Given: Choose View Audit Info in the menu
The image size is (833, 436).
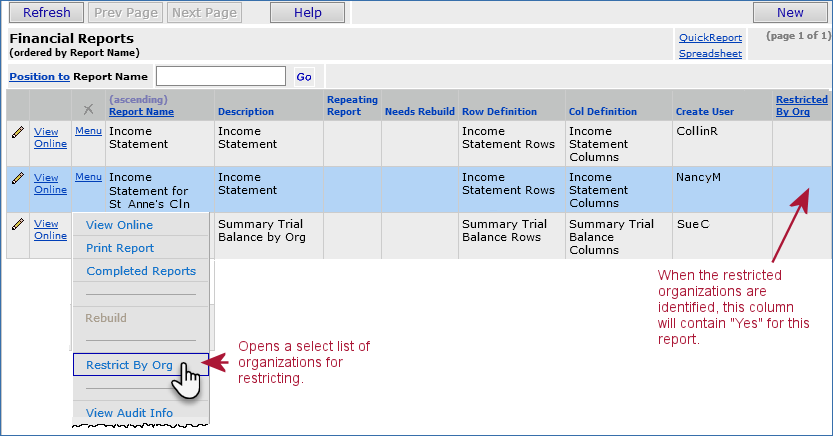Looking at the screenshot, I should point(129,413).
